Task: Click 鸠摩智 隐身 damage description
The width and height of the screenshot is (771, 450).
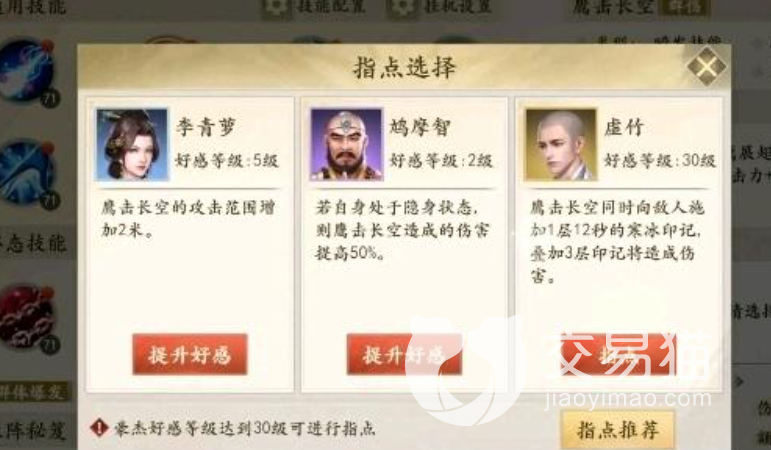Action: [403, 230]
